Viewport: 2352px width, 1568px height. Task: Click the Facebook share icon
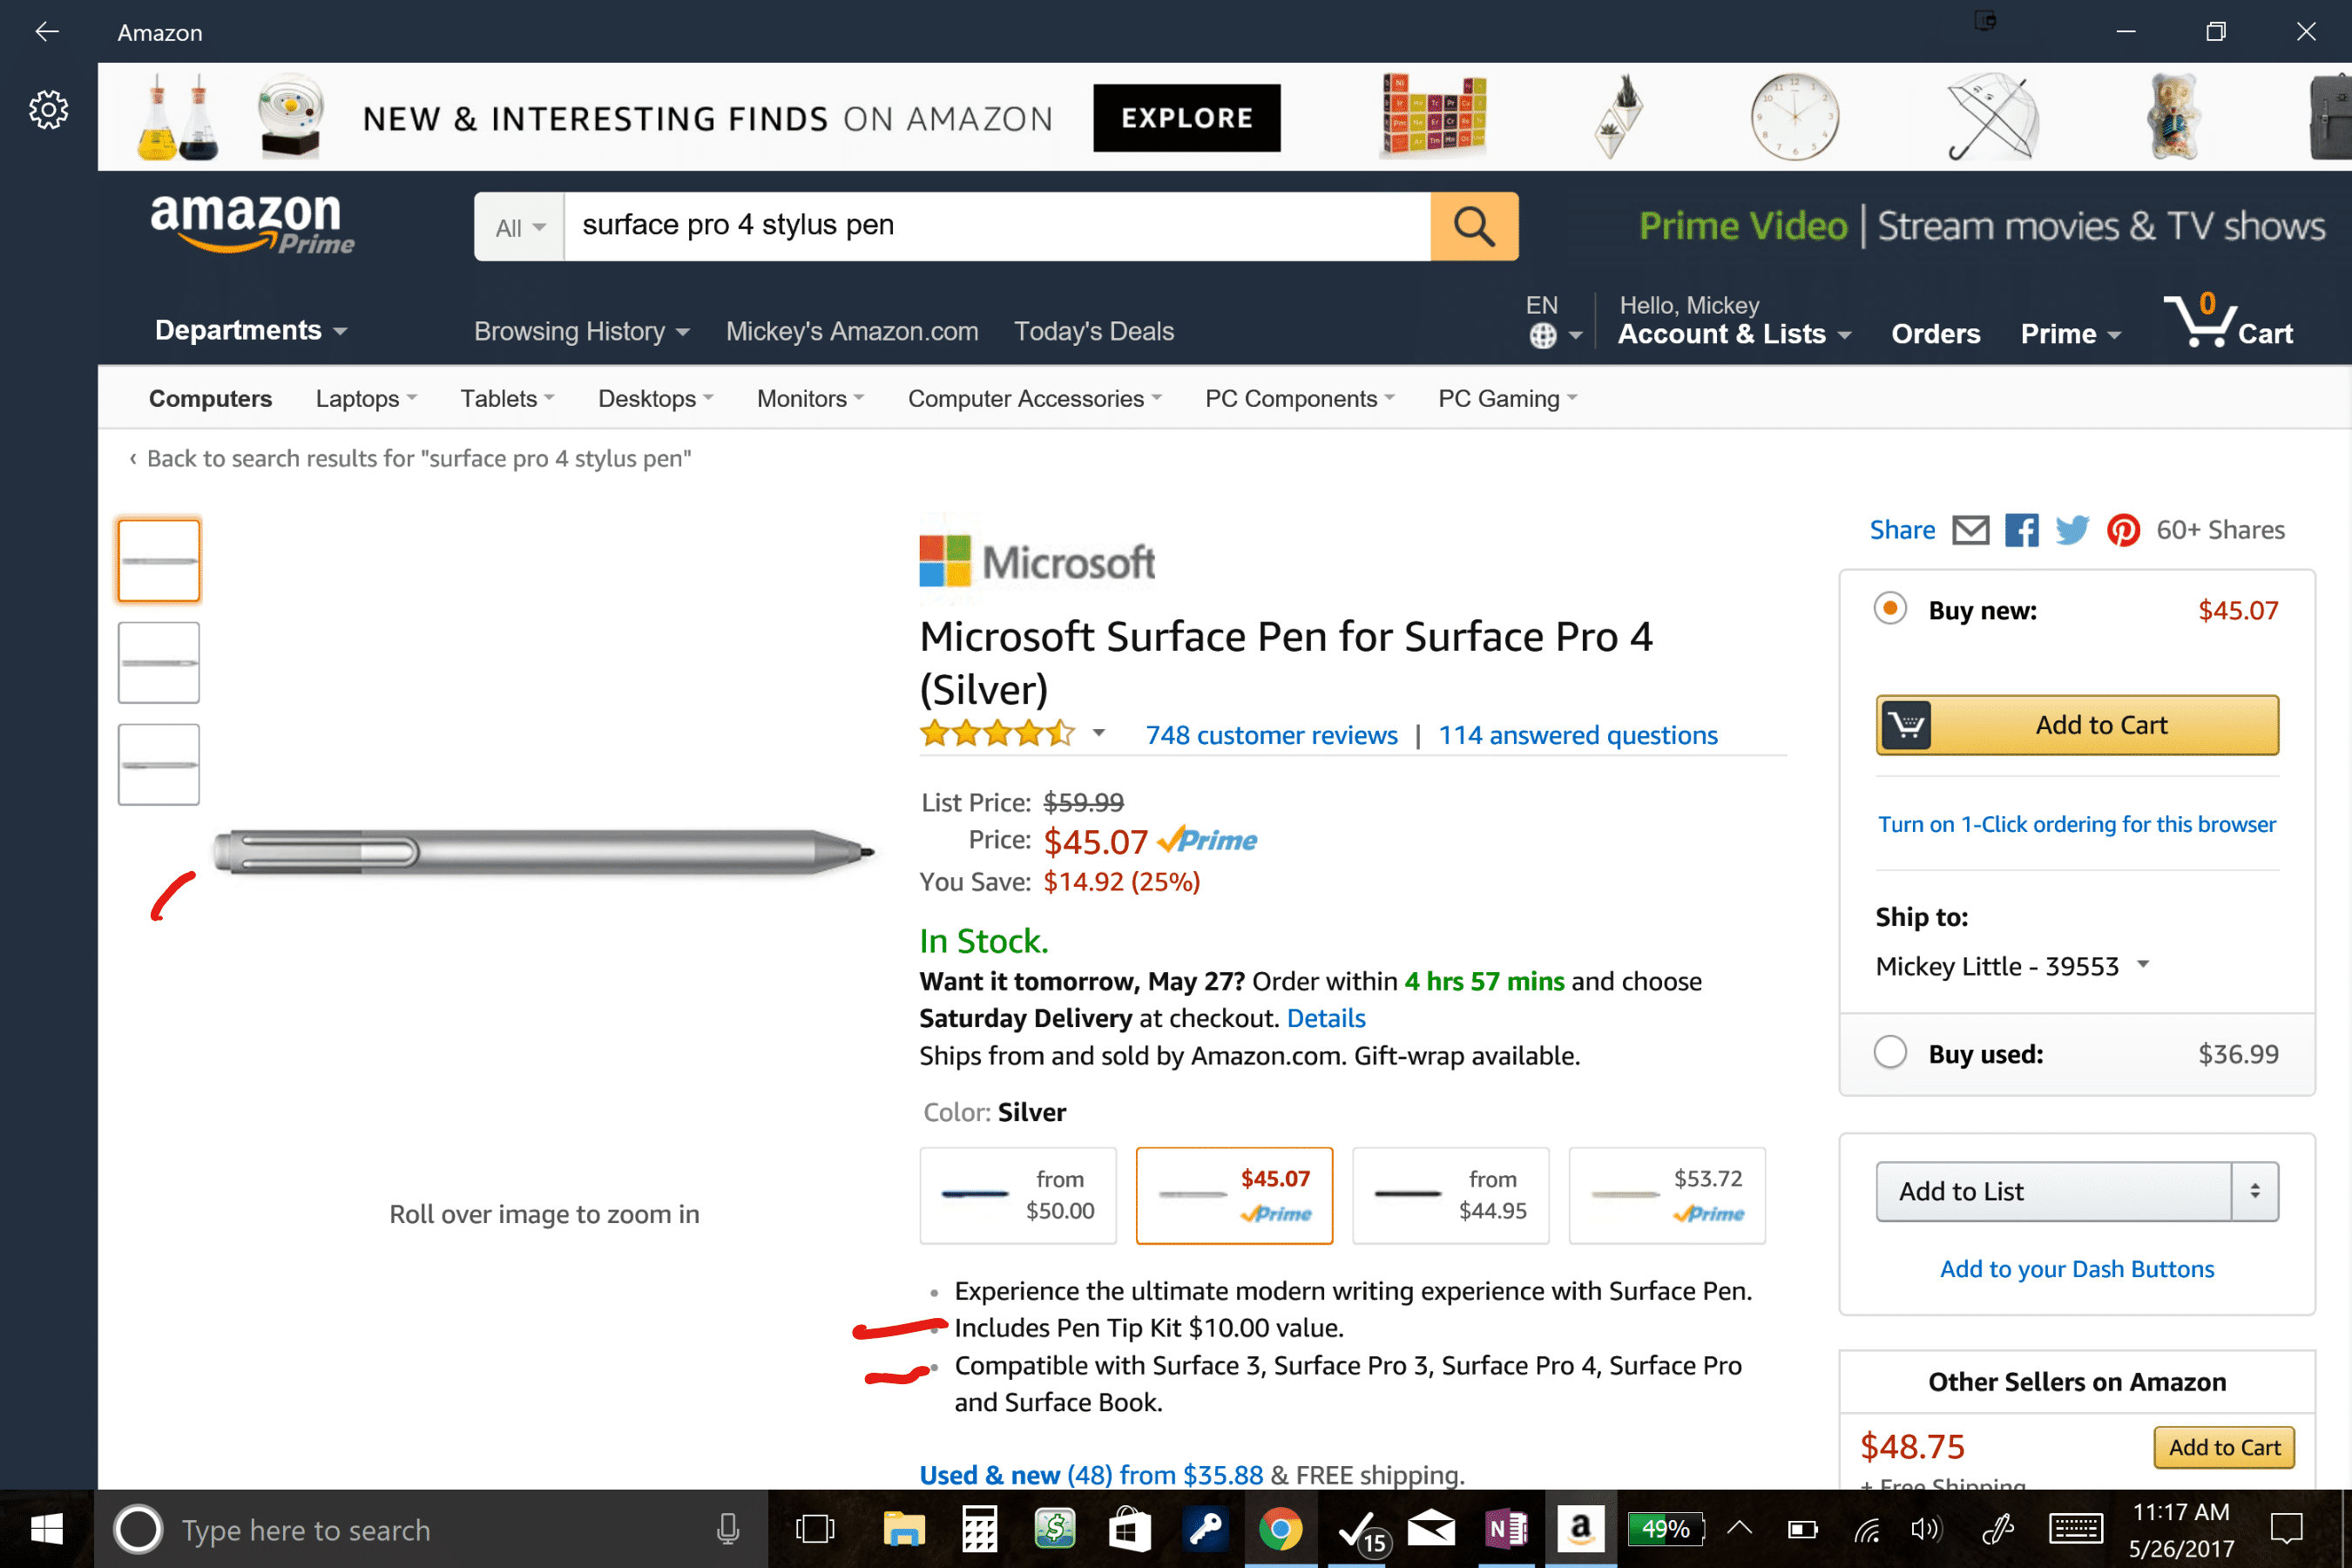[x=2016, y=531]
